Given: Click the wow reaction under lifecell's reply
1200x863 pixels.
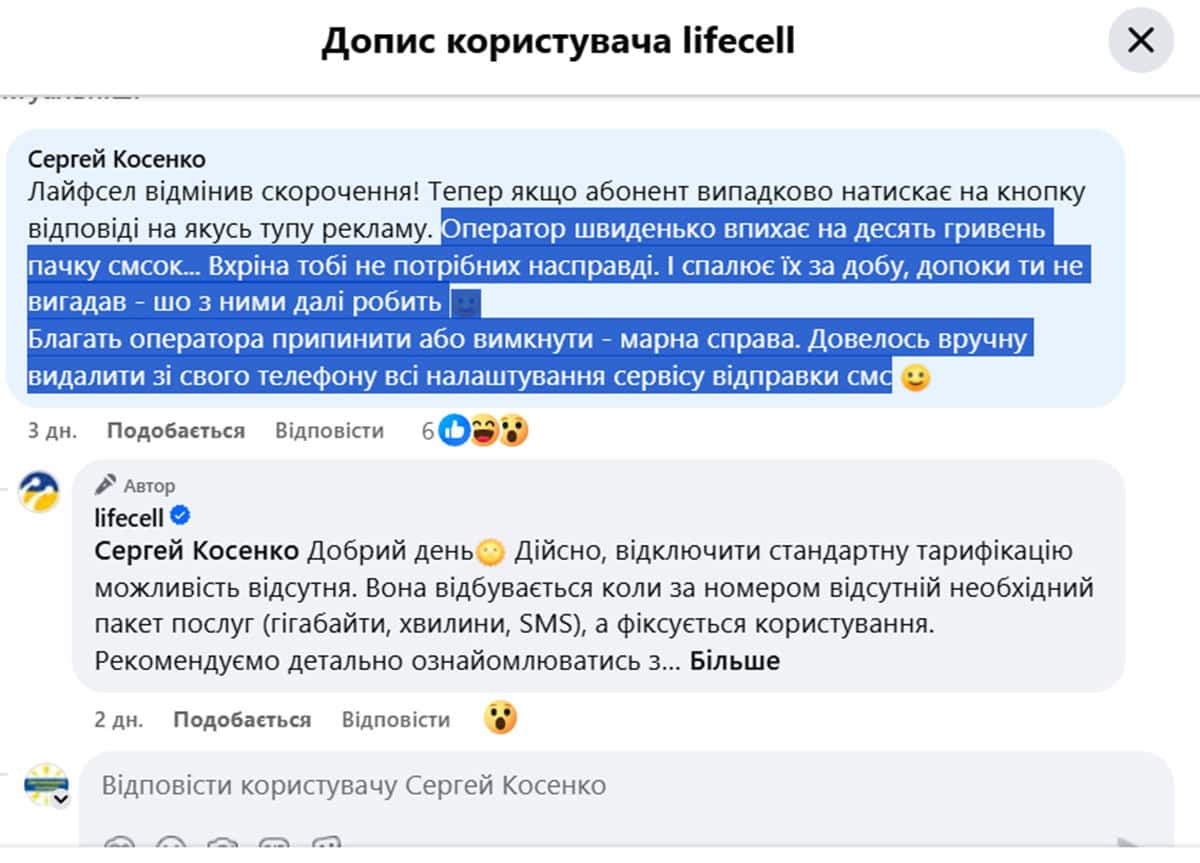Looking at the screenshot, I should pyautogui.click(x=500, y=718).
